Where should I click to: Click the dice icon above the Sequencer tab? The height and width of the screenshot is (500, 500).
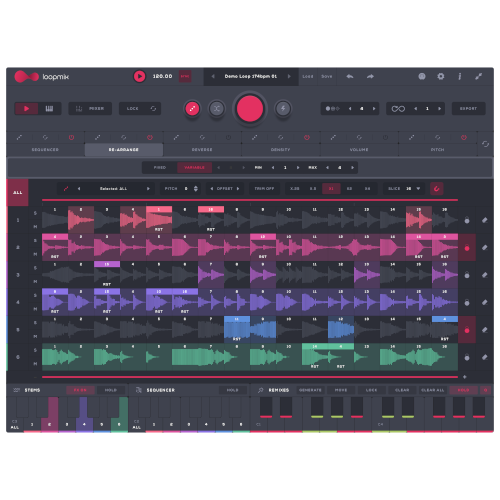pos(19,137)
